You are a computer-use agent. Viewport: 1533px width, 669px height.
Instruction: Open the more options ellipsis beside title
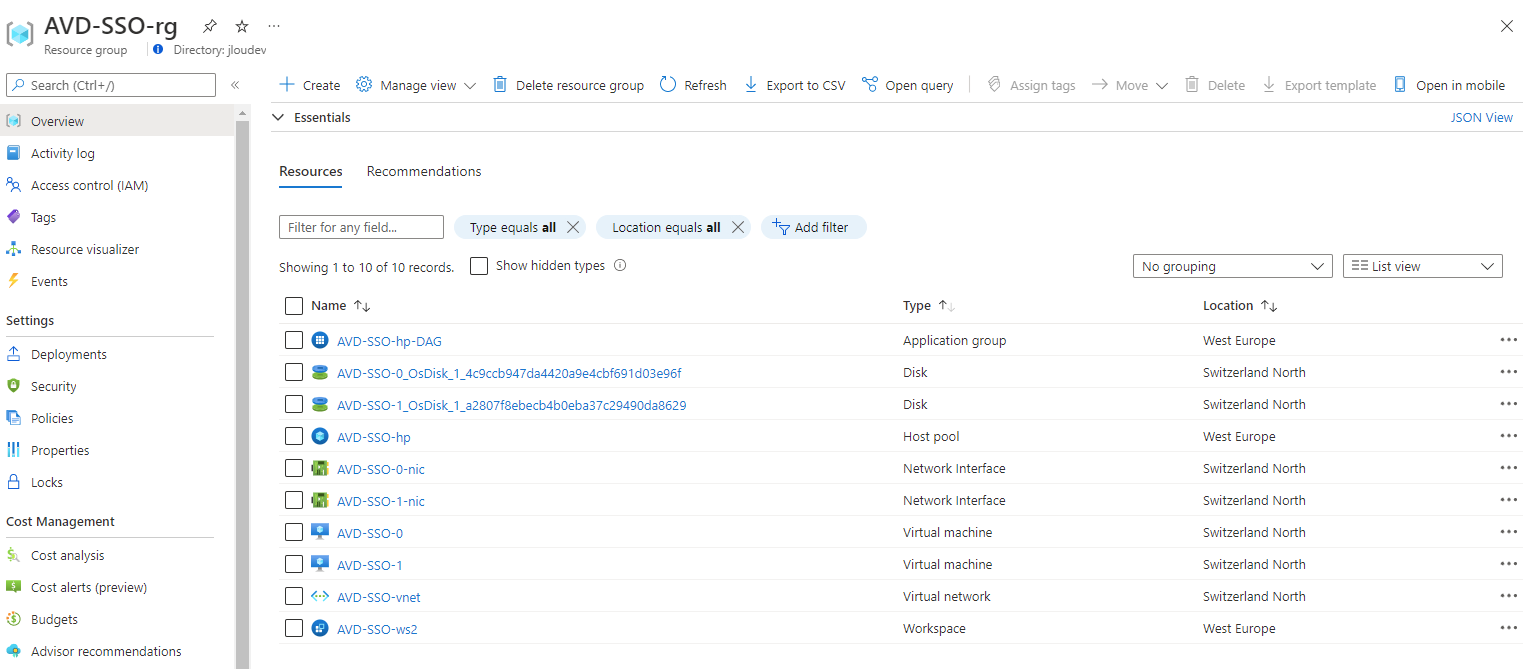point(274,26)
